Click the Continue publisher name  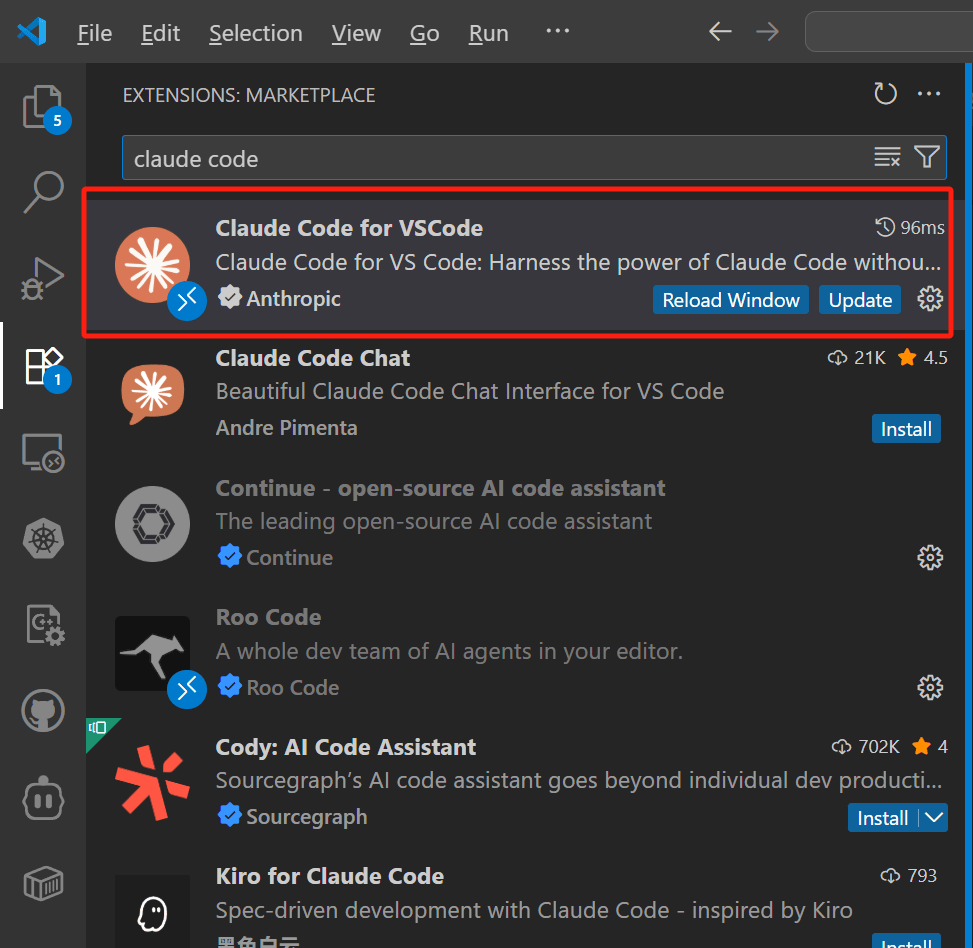click(289, 558)
